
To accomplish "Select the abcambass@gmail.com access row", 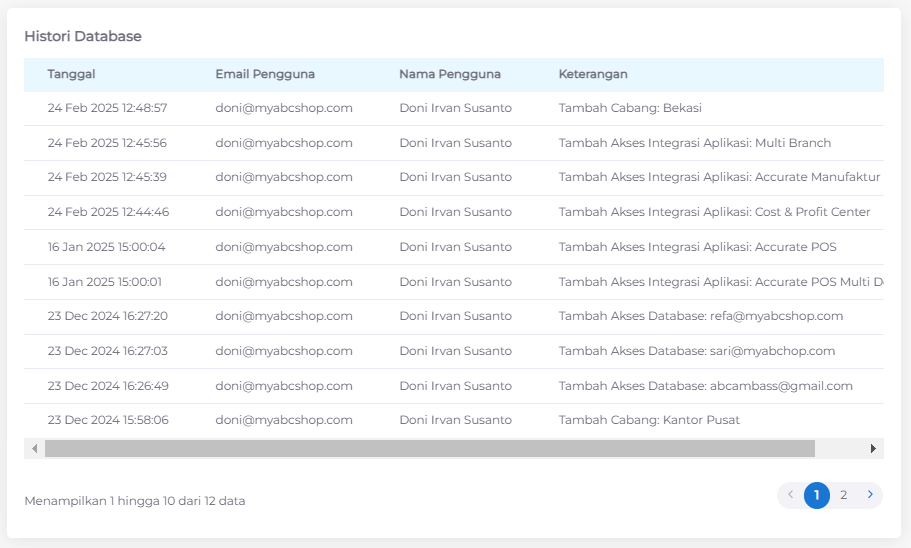I will click(x=705, y=386).
